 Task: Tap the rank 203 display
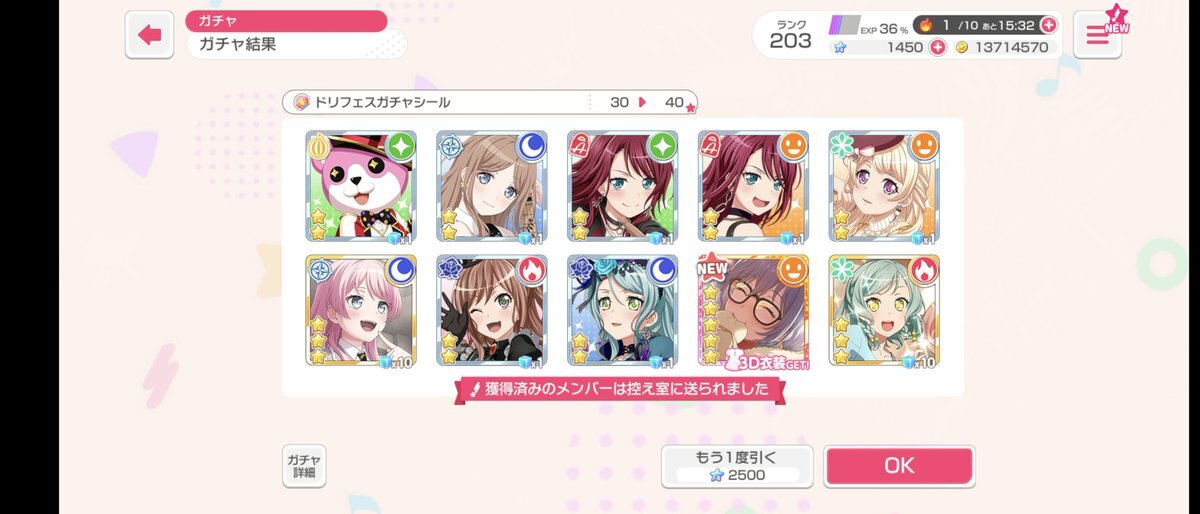tap(791, 34)
